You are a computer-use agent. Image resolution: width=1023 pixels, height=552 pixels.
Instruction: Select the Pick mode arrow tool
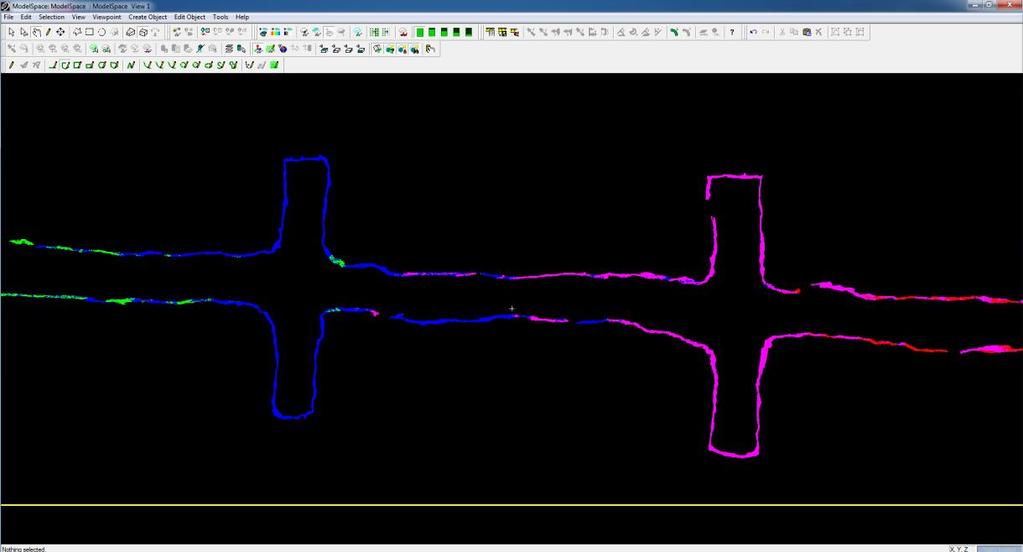12,32
